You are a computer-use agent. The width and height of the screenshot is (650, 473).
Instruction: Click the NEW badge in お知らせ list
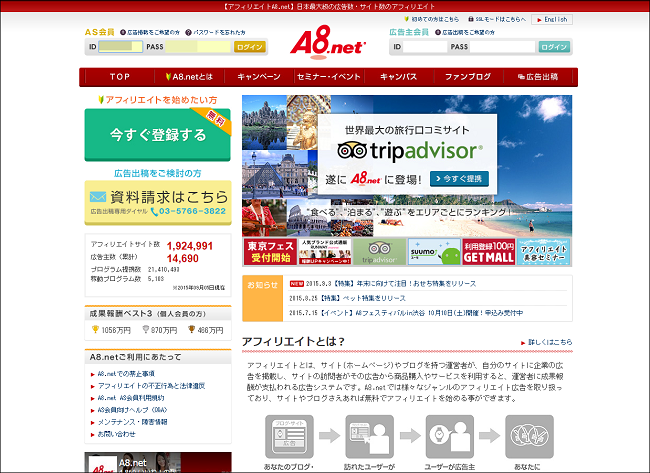[x=296, y=284]
